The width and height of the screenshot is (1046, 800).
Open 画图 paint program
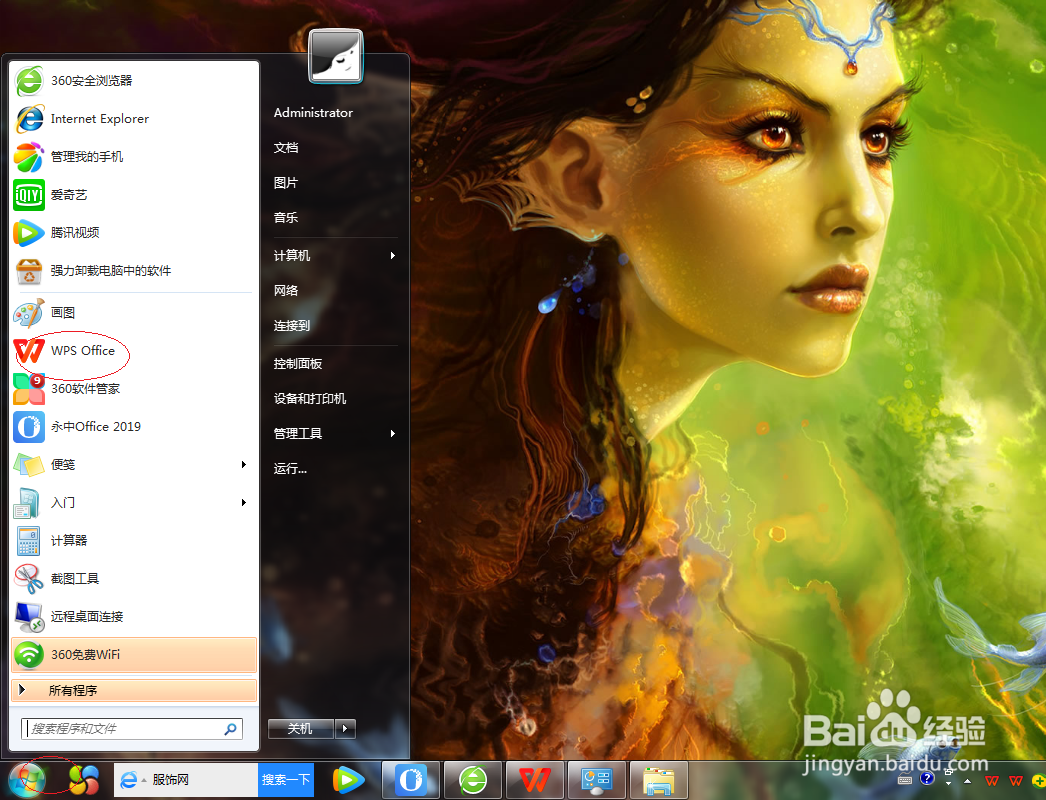click(134, 313)
